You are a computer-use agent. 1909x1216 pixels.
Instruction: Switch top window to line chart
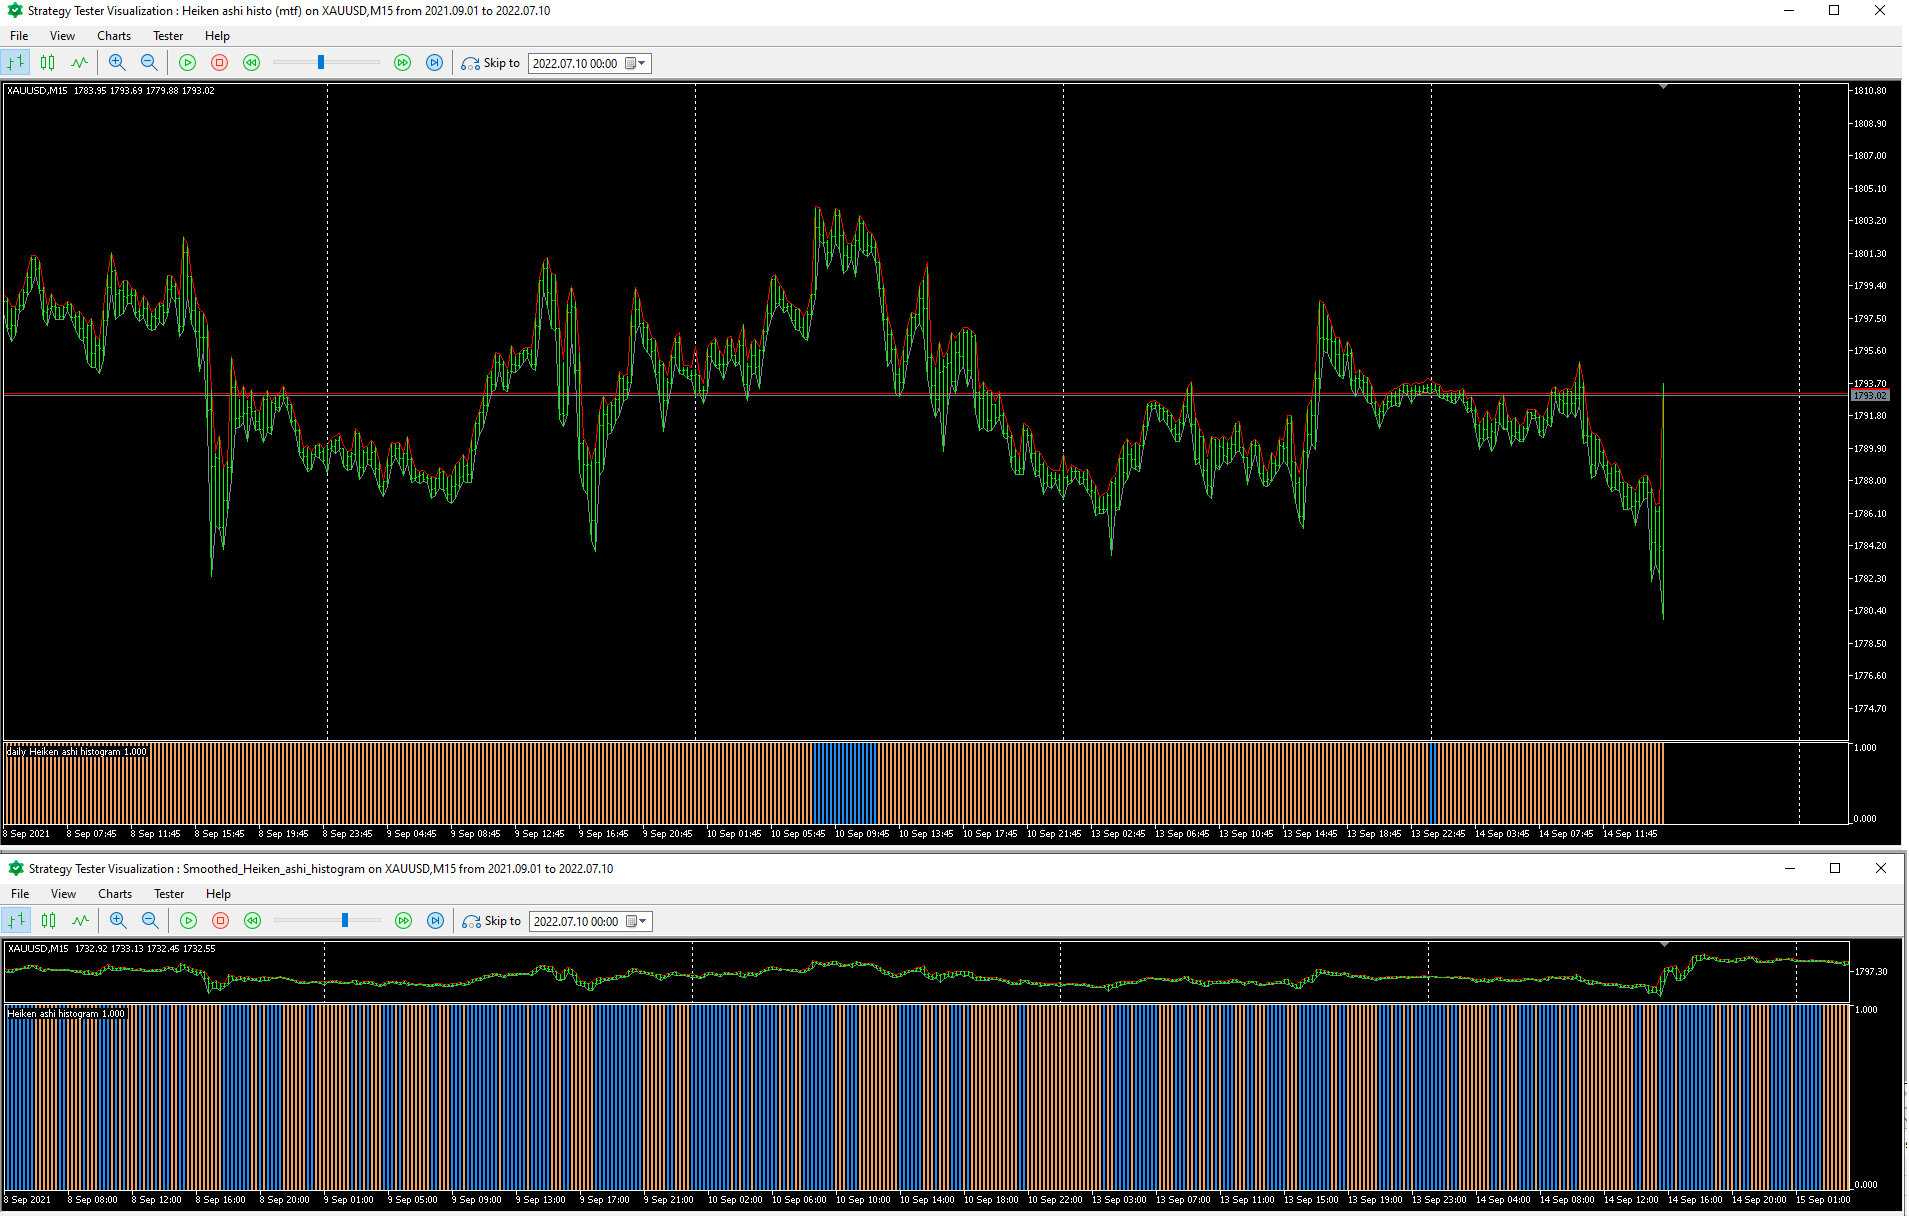click(x=80, y=63)
